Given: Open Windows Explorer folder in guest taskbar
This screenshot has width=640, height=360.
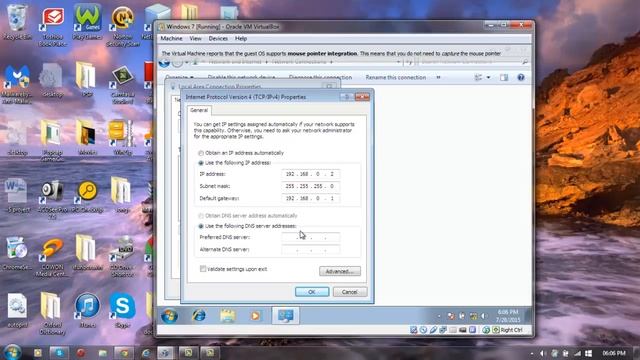Looking at the screenshot, I should (x=227, y=316).
